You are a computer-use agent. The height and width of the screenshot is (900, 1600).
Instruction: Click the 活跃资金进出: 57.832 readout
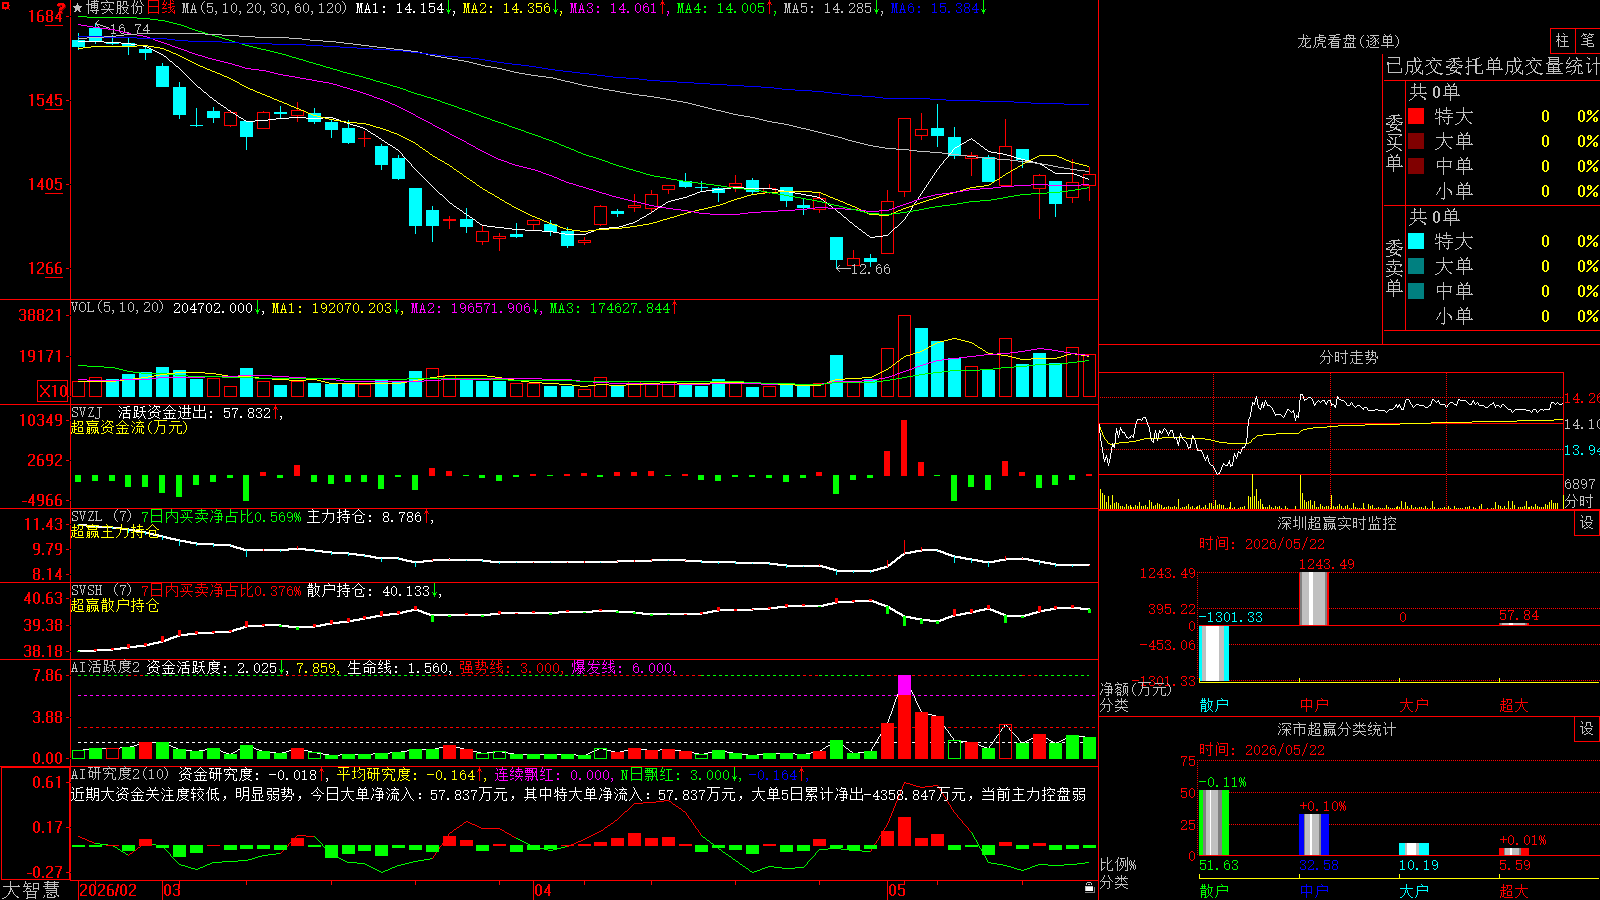tap(194, 412)
